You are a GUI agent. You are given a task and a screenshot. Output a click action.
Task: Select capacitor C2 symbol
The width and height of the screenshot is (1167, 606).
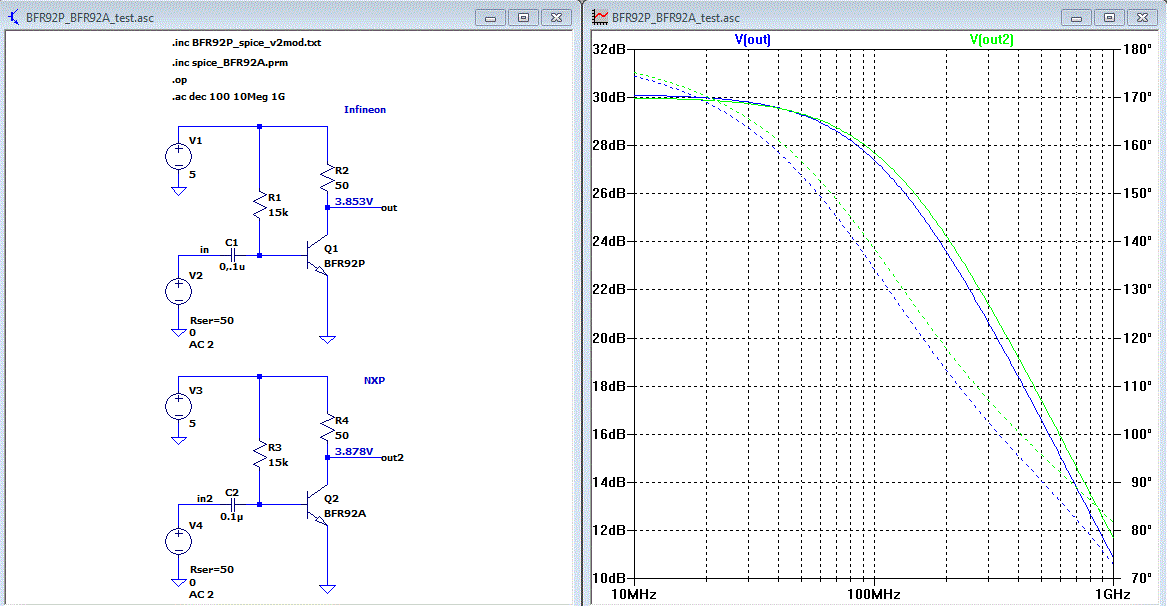[x=232, y=505]
